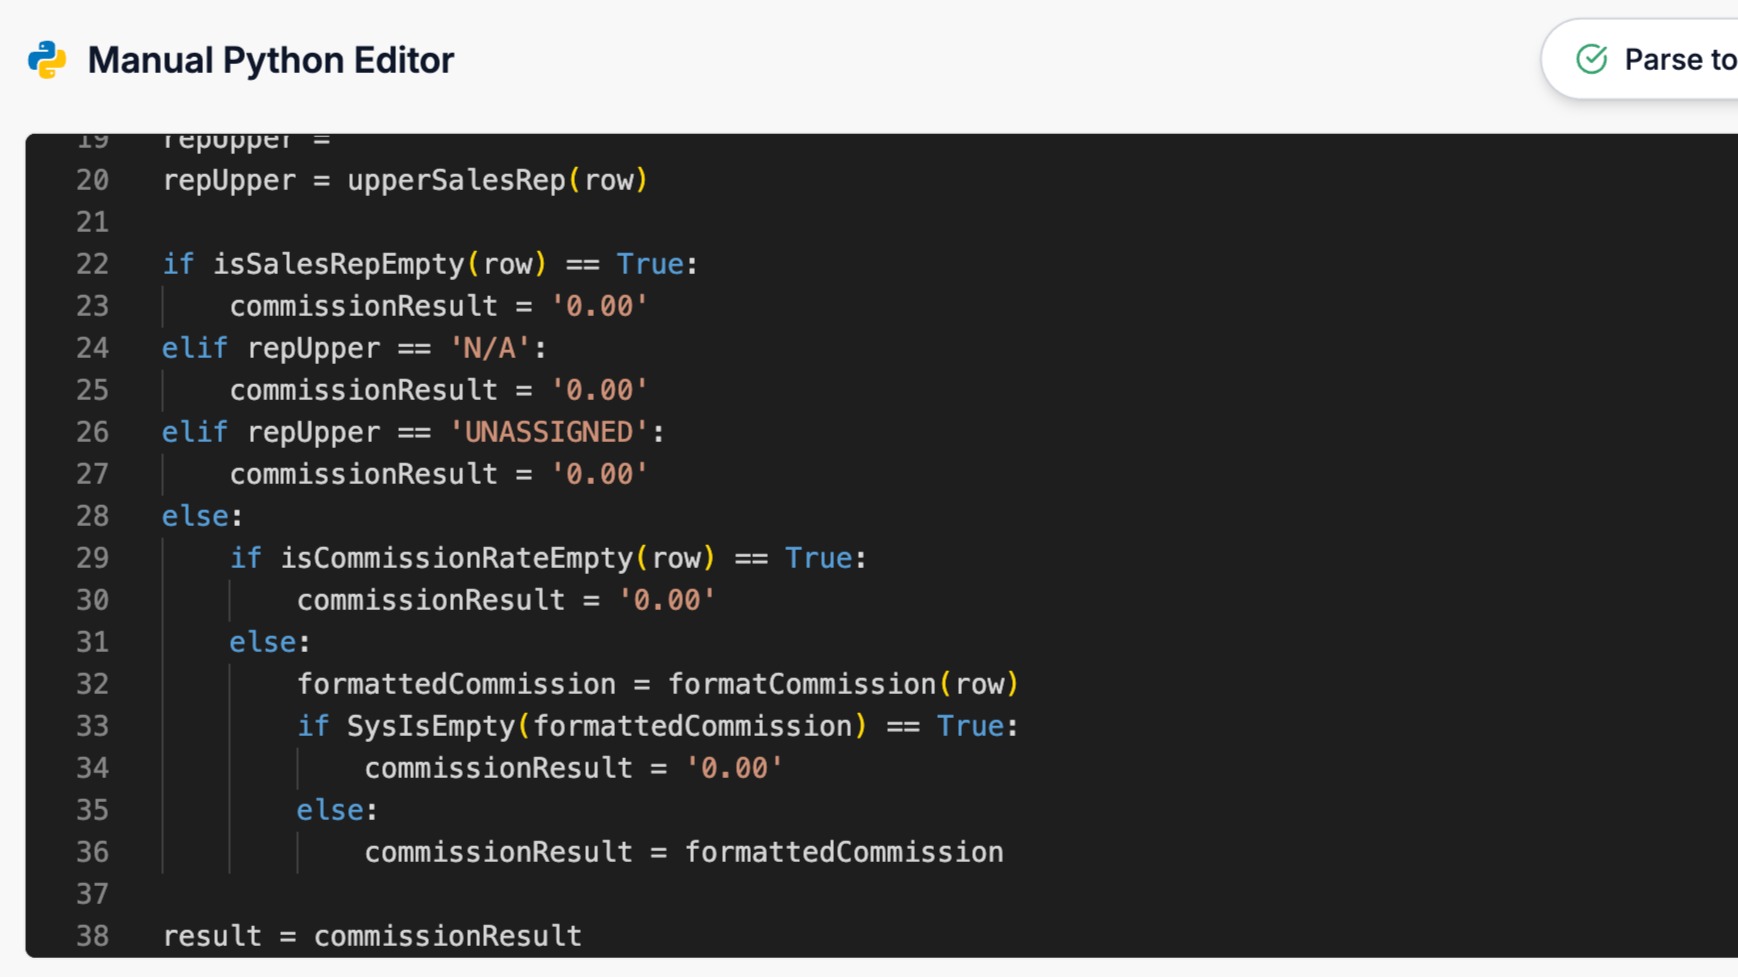Click the else keyword on line 28

coord(195,516)
